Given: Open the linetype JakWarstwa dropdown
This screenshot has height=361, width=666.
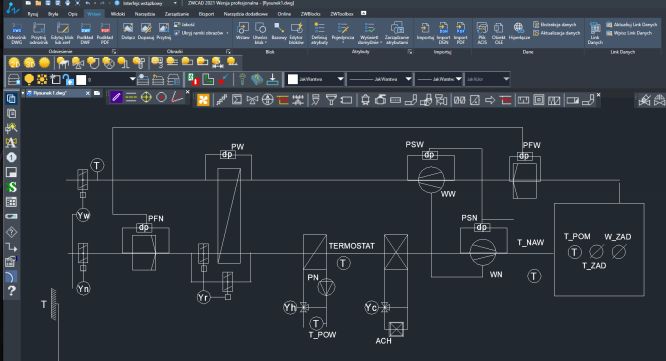Looking at the screenshot, I should coord(408,79).
